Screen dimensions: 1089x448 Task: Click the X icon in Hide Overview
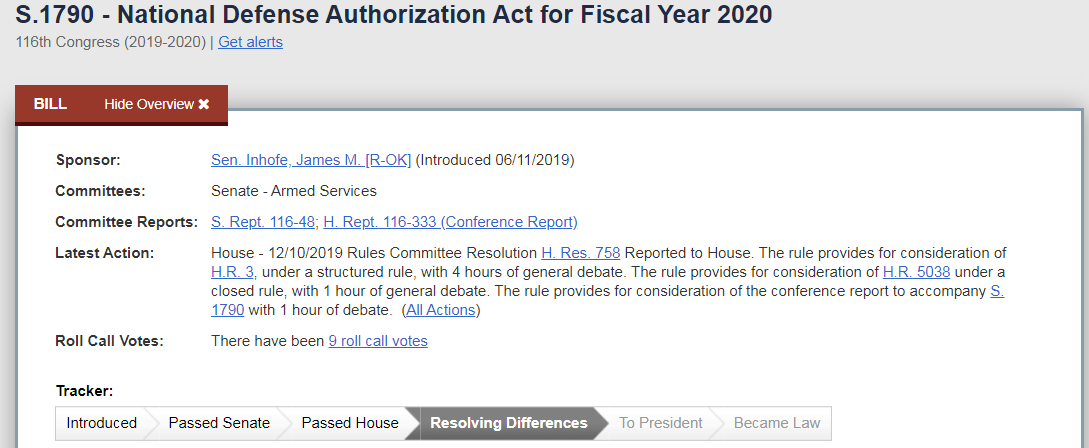204,104
